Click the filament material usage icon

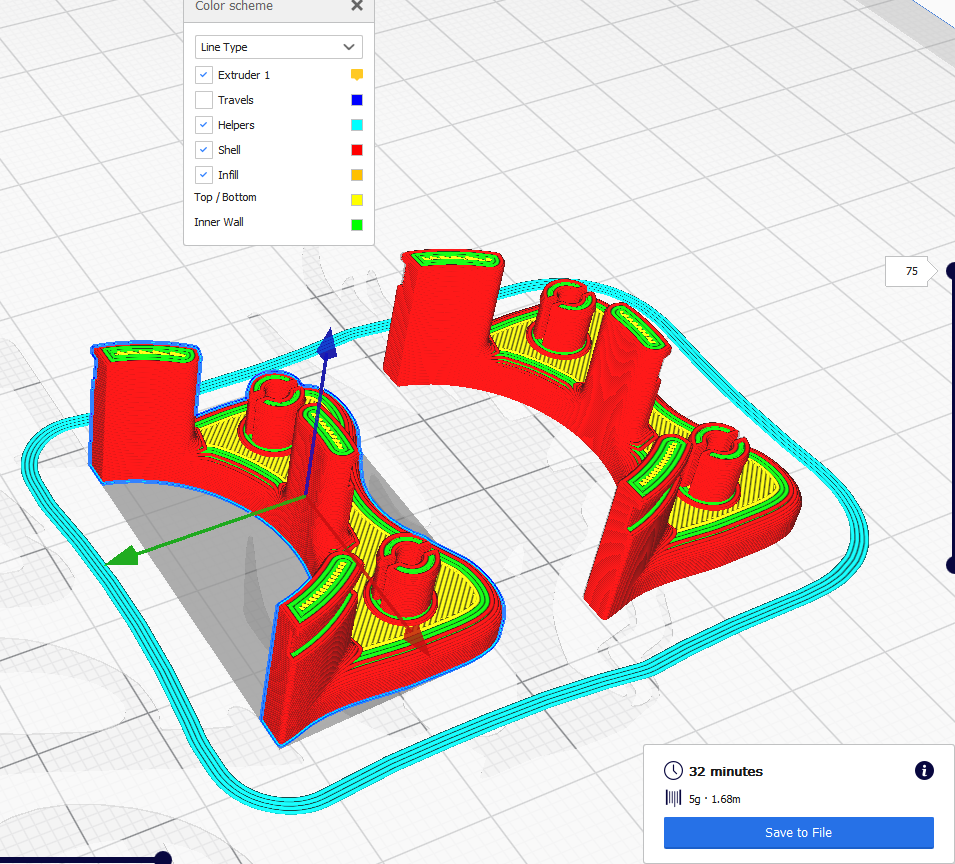673,798
